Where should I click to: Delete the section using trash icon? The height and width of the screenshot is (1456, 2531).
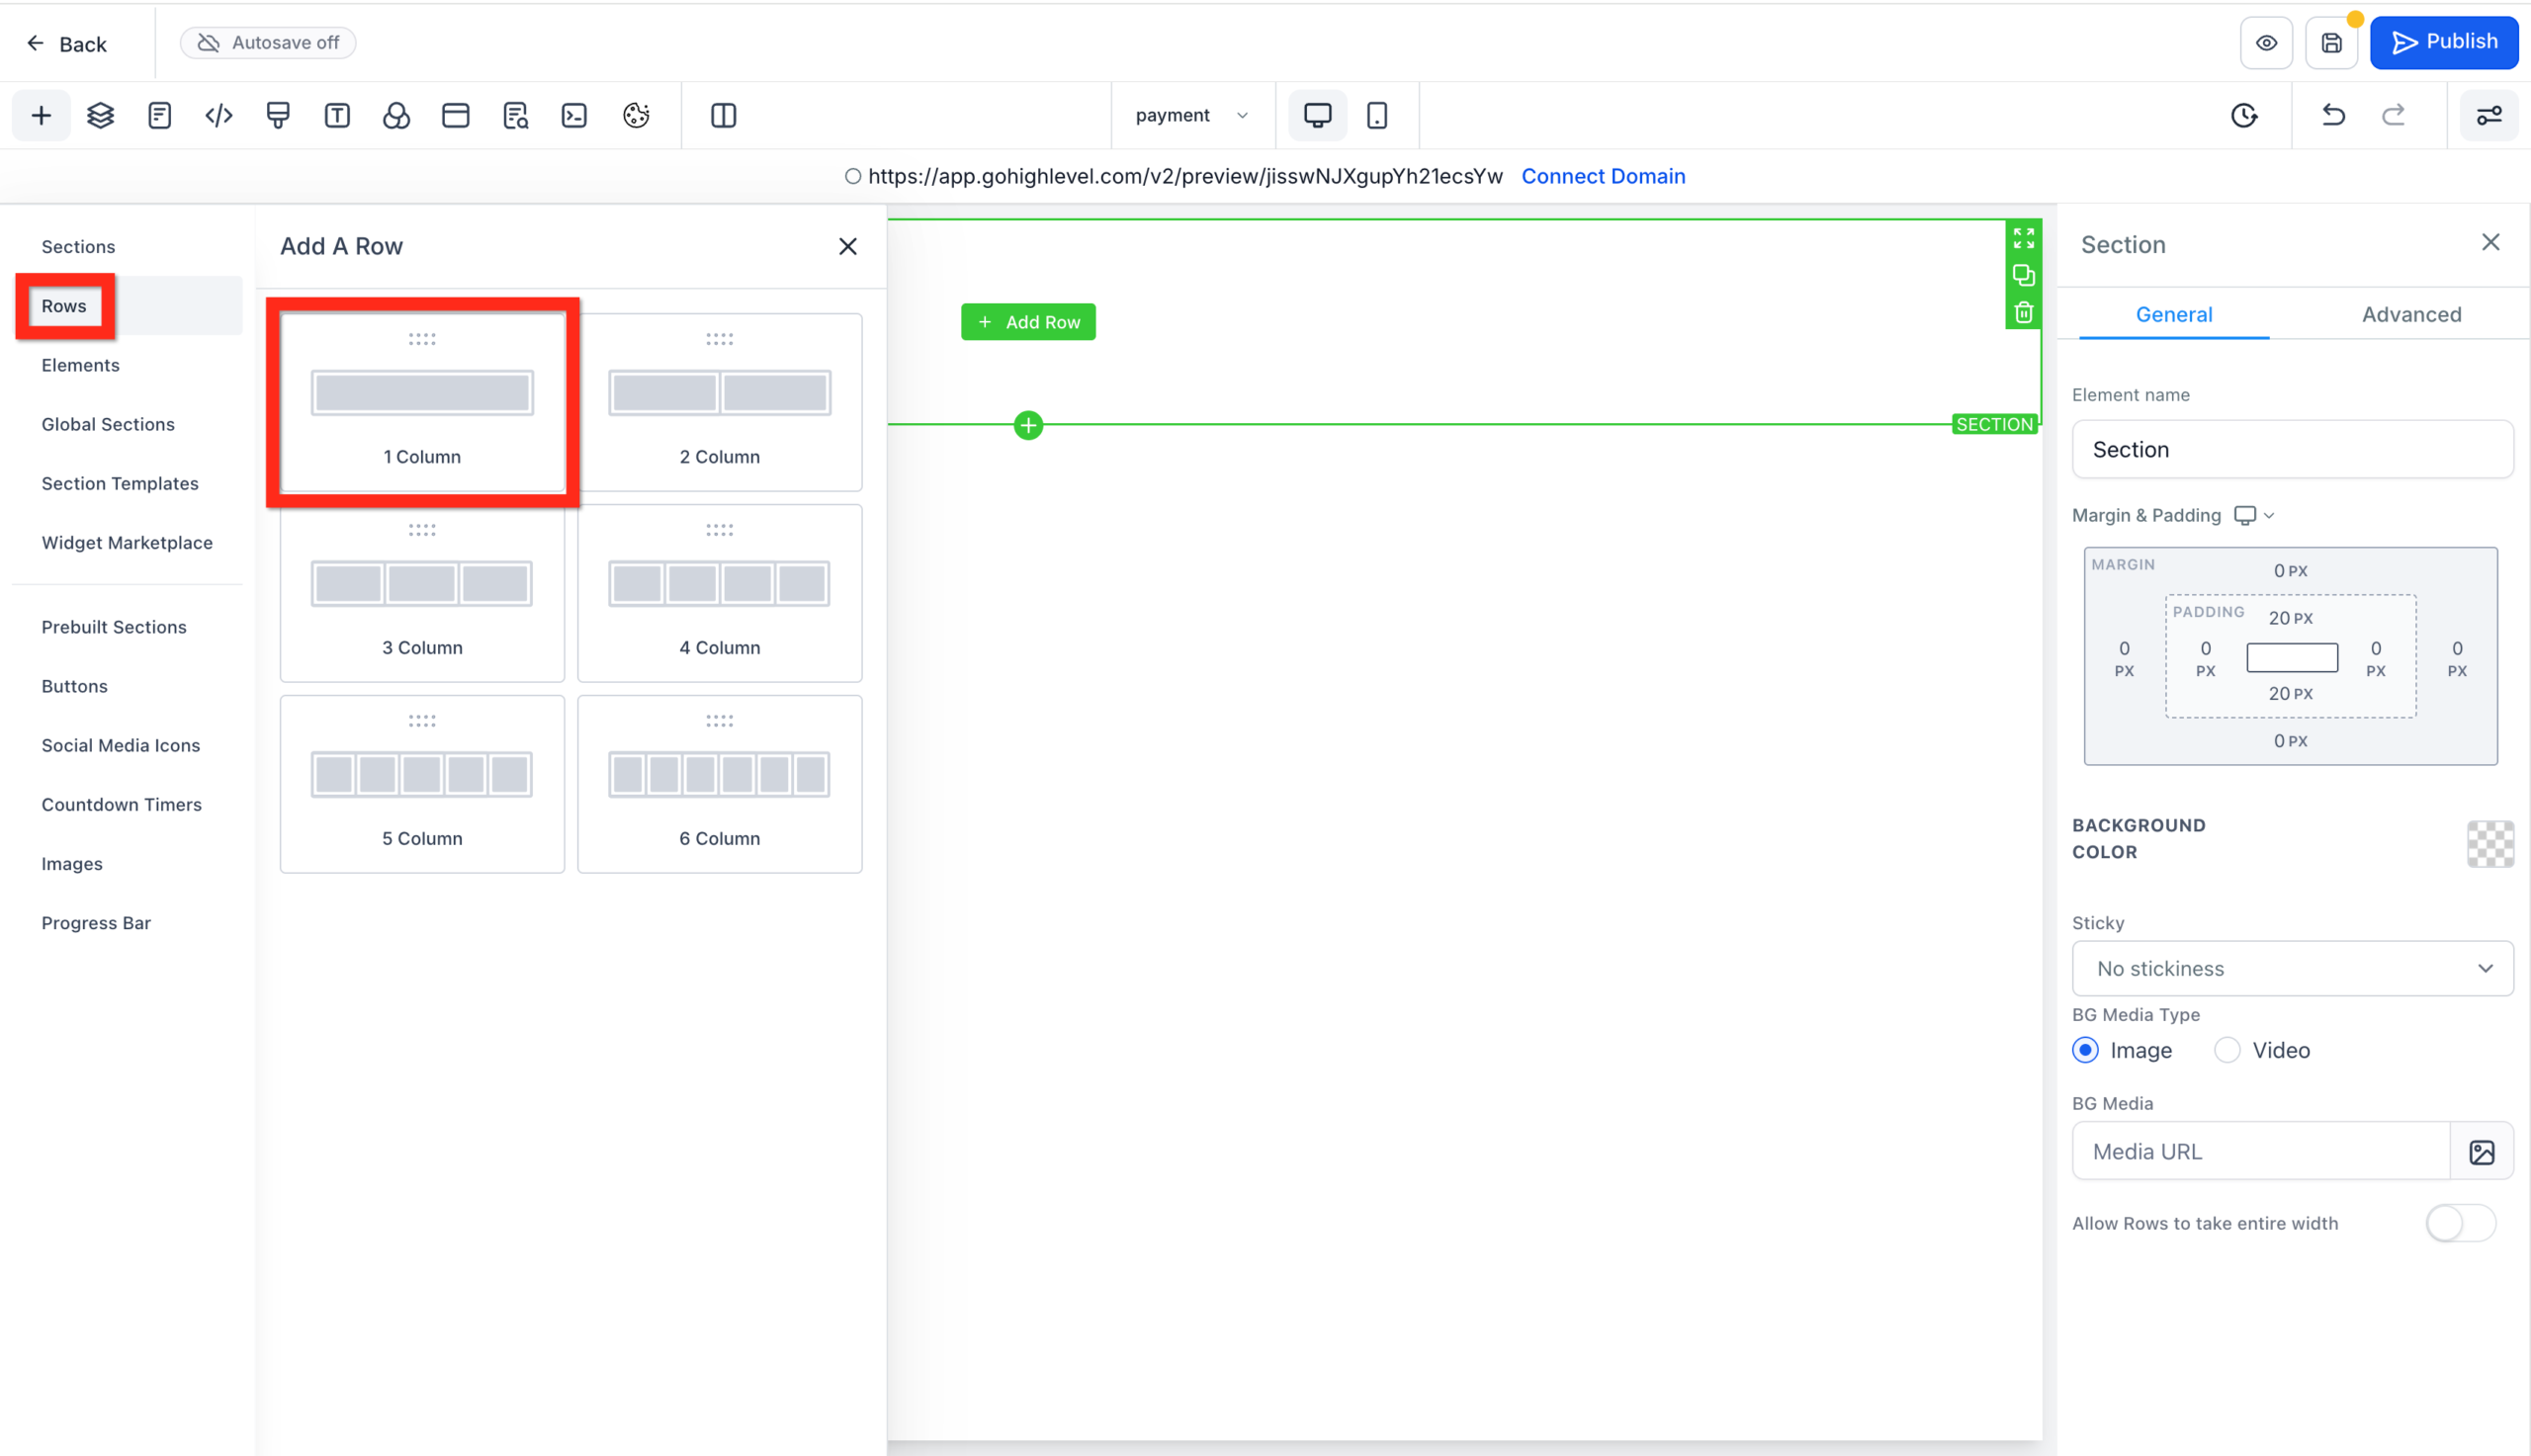2024,312
